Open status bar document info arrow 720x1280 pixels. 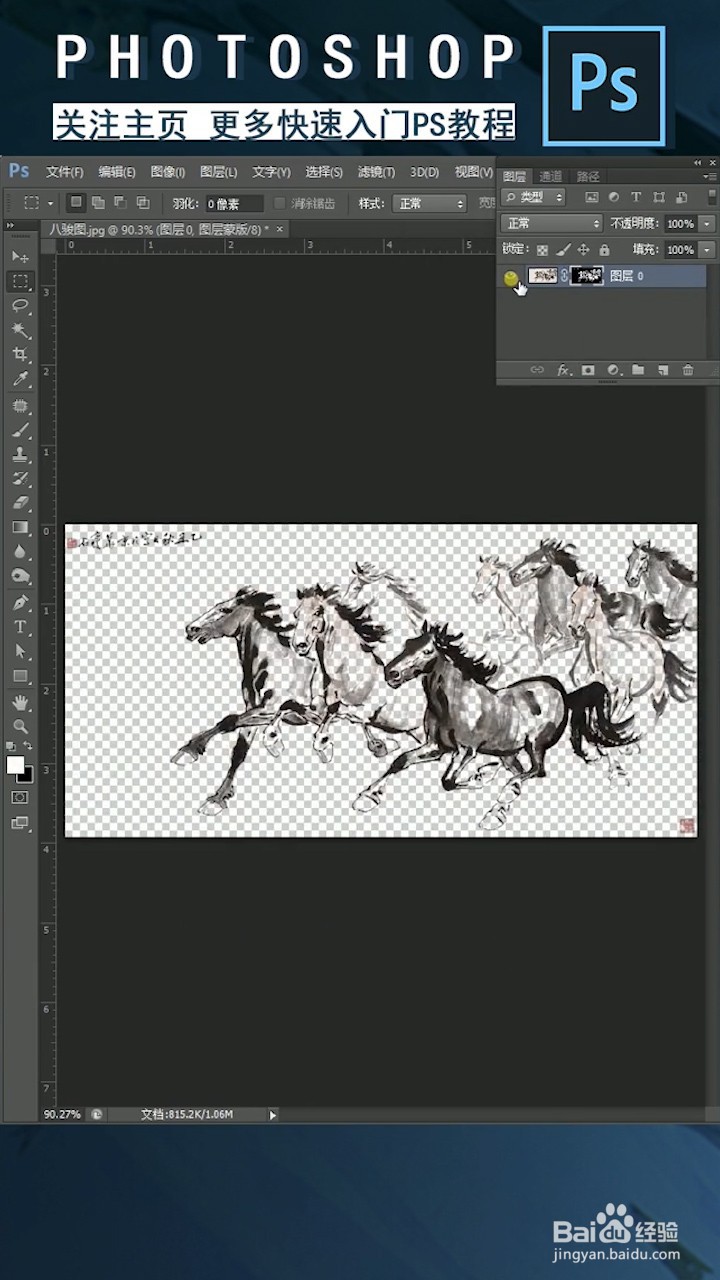[x=273, y=1114]
